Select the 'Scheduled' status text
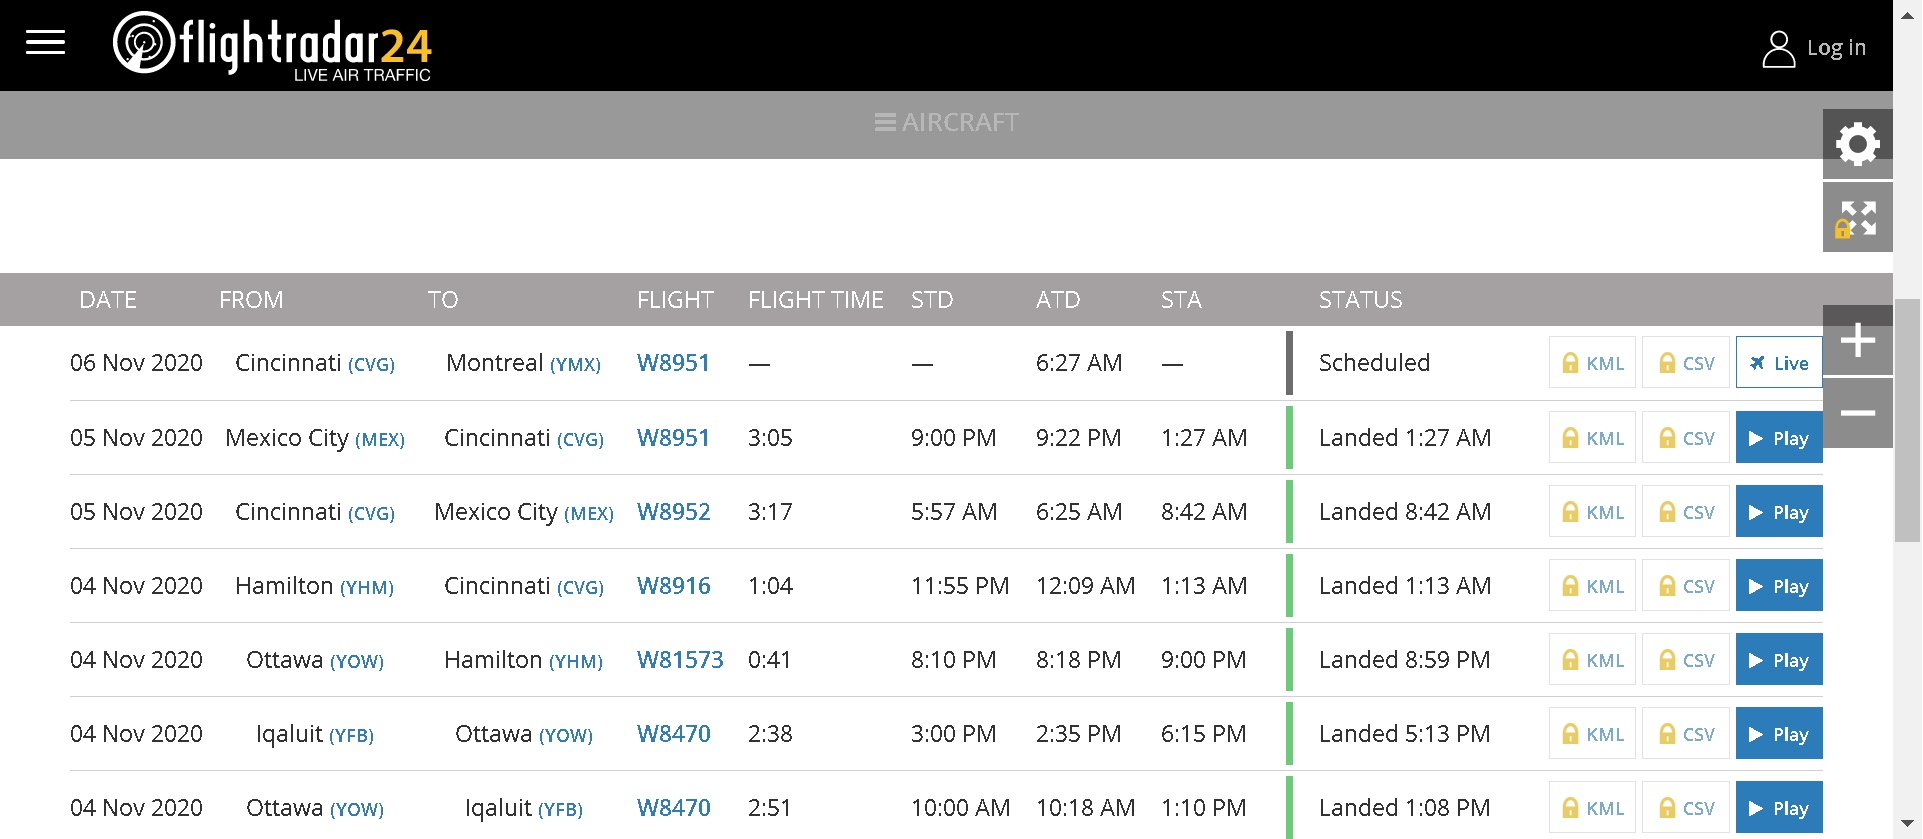 [1374, 363]
